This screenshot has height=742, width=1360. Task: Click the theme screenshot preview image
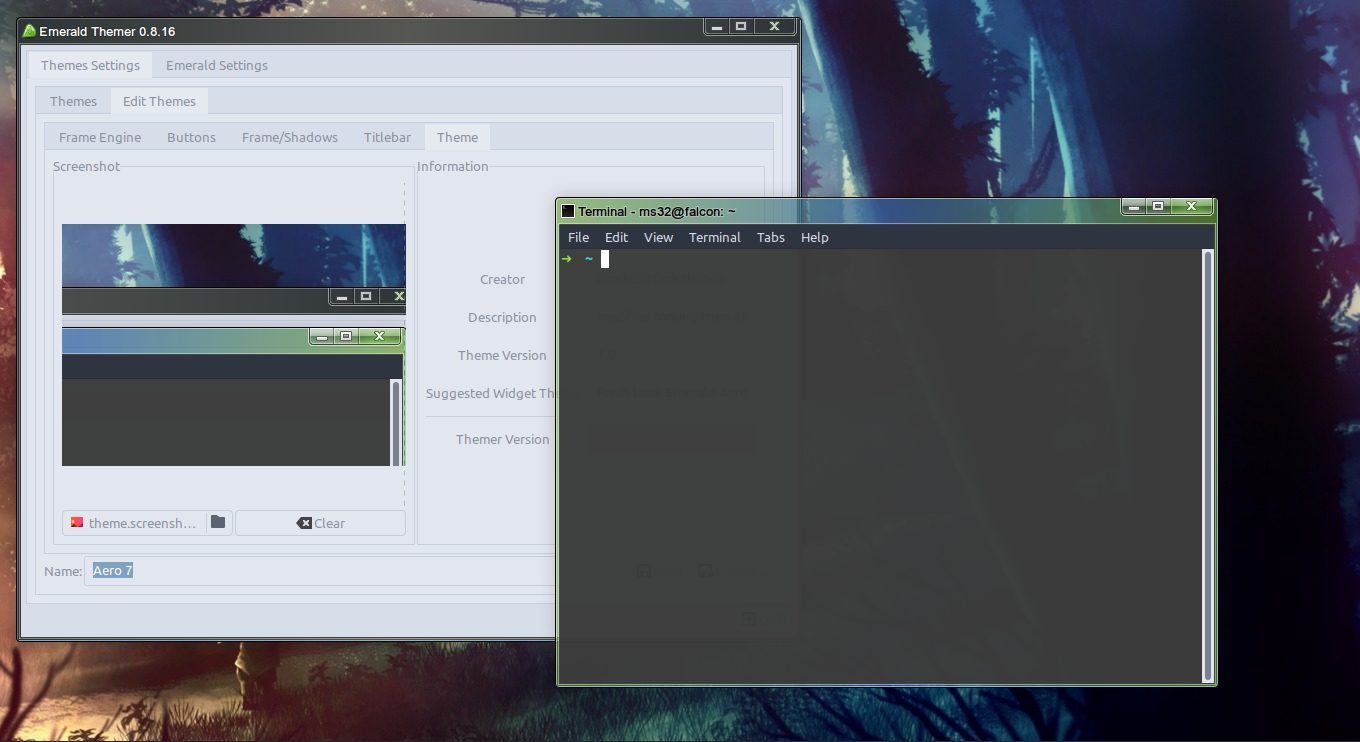coord(233,345)
